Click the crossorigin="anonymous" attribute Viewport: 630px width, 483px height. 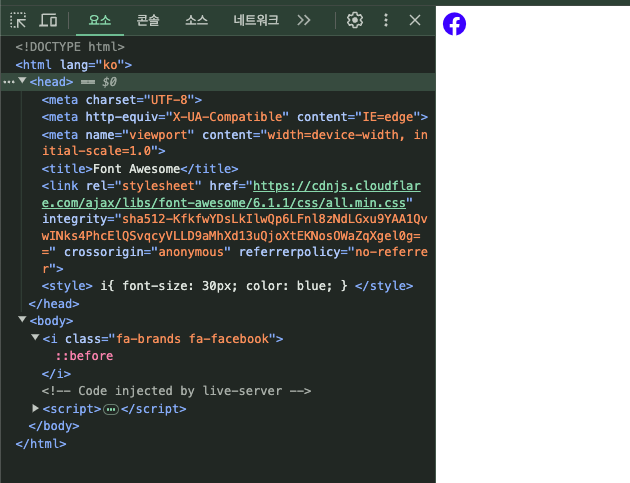coord(147,252)
